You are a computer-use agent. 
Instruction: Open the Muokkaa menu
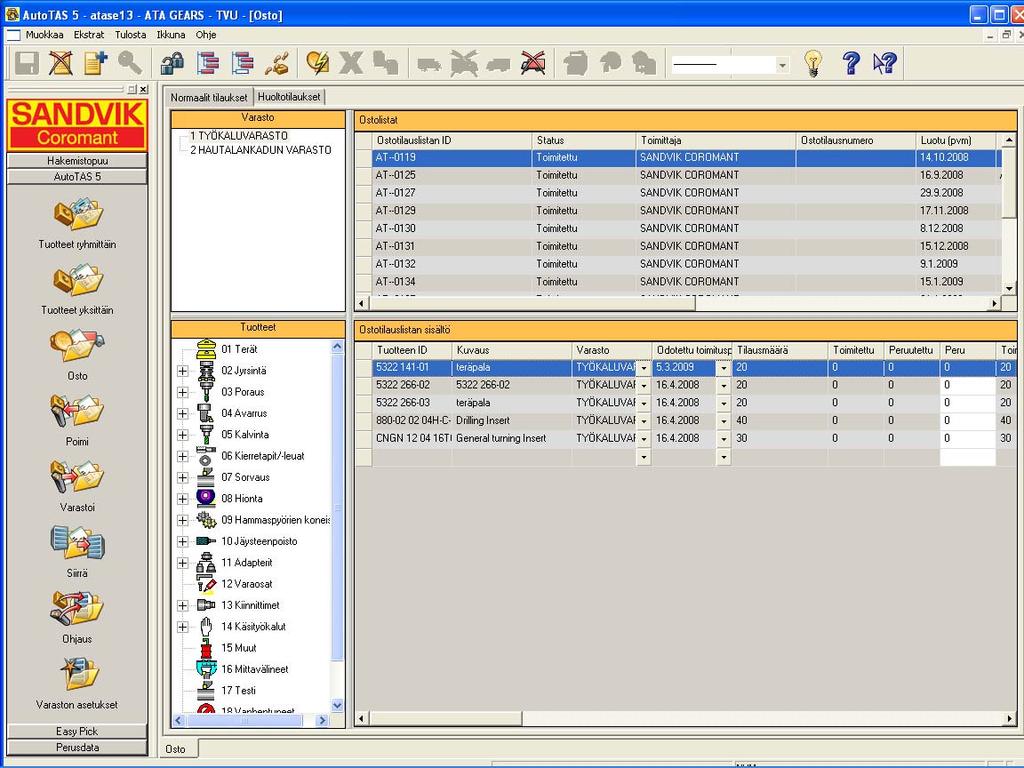[x=44, y=35]
